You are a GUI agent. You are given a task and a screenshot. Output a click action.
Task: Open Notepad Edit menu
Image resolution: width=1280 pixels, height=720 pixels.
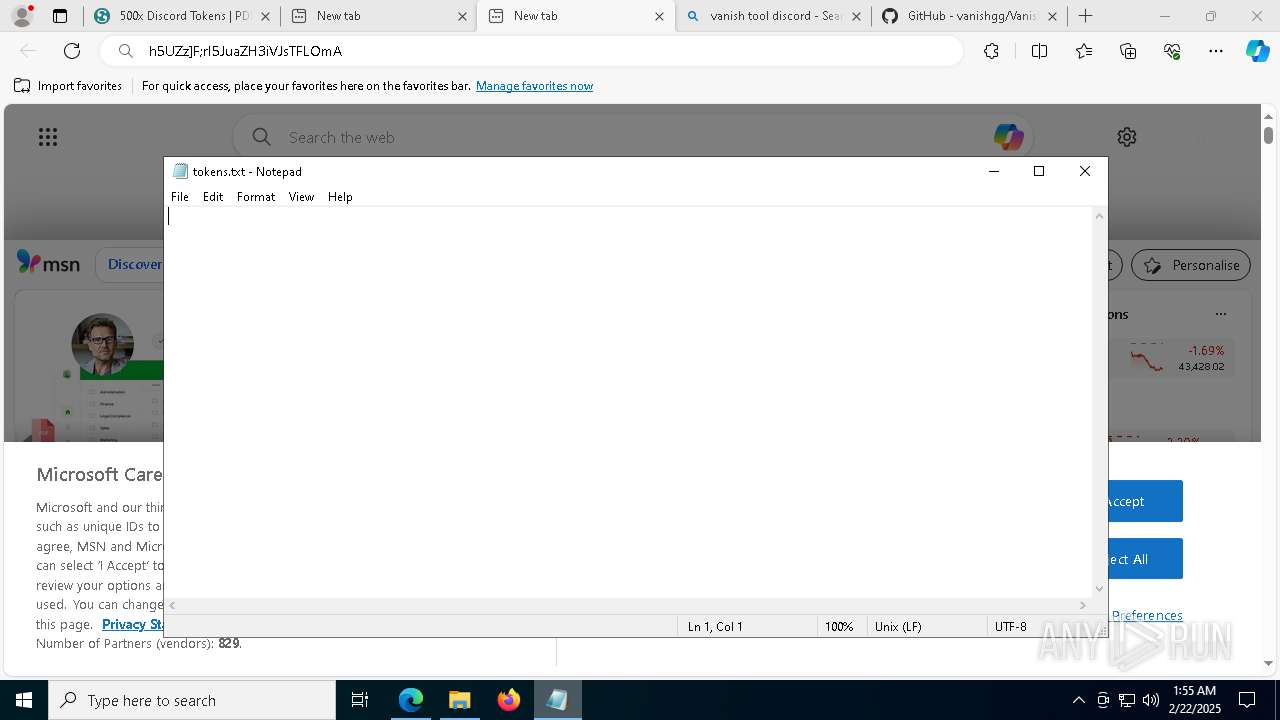(213, 197)
